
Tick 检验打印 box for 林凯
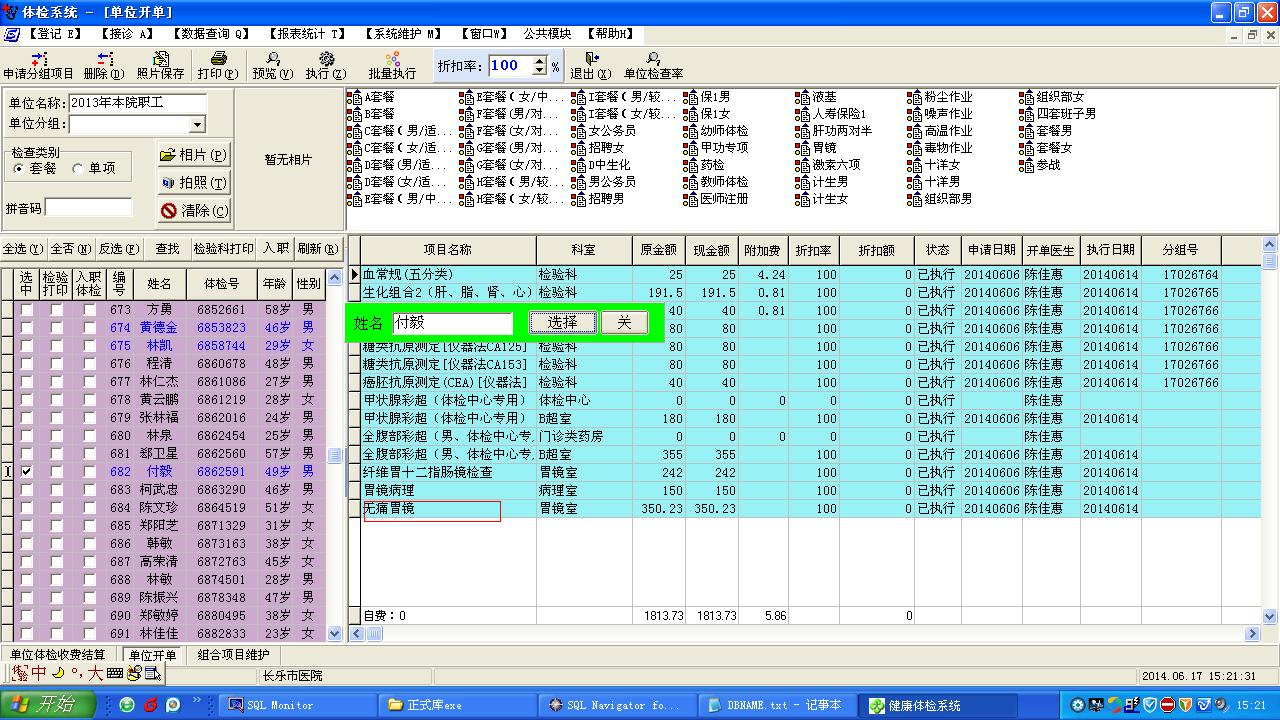56,345
